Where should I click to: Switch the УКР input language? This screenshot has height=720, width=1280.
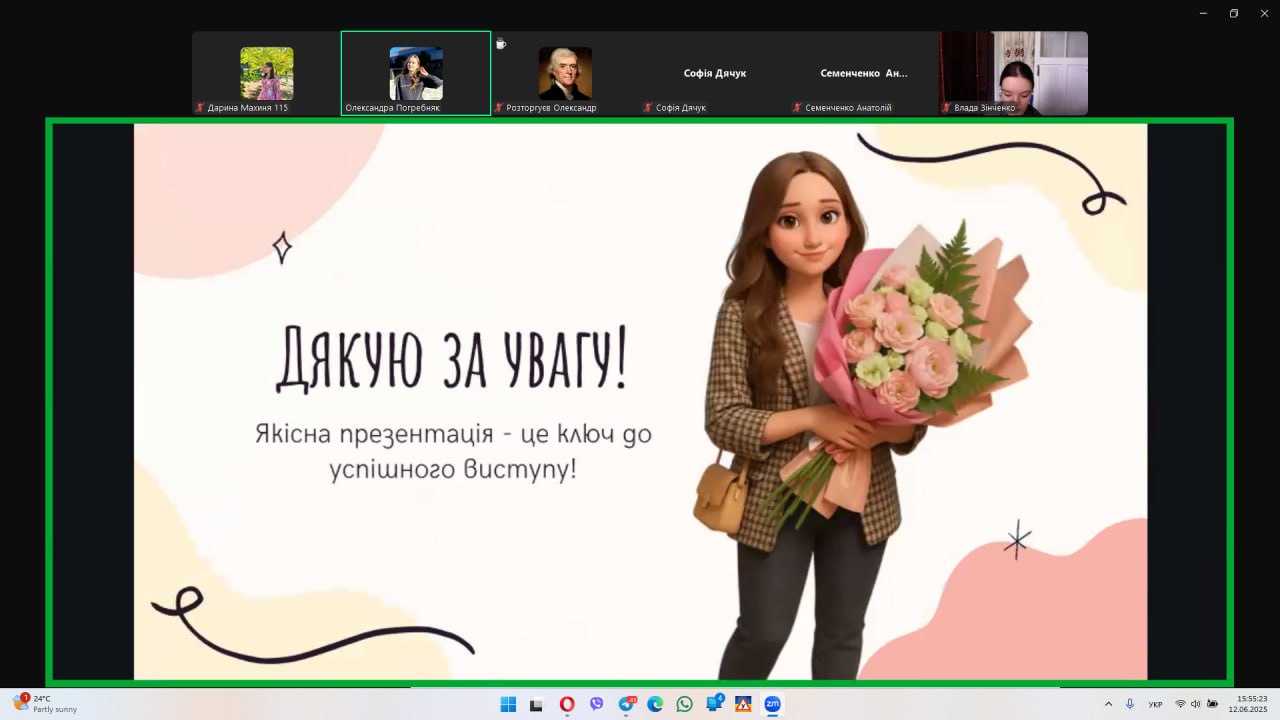click(1155, 704)
